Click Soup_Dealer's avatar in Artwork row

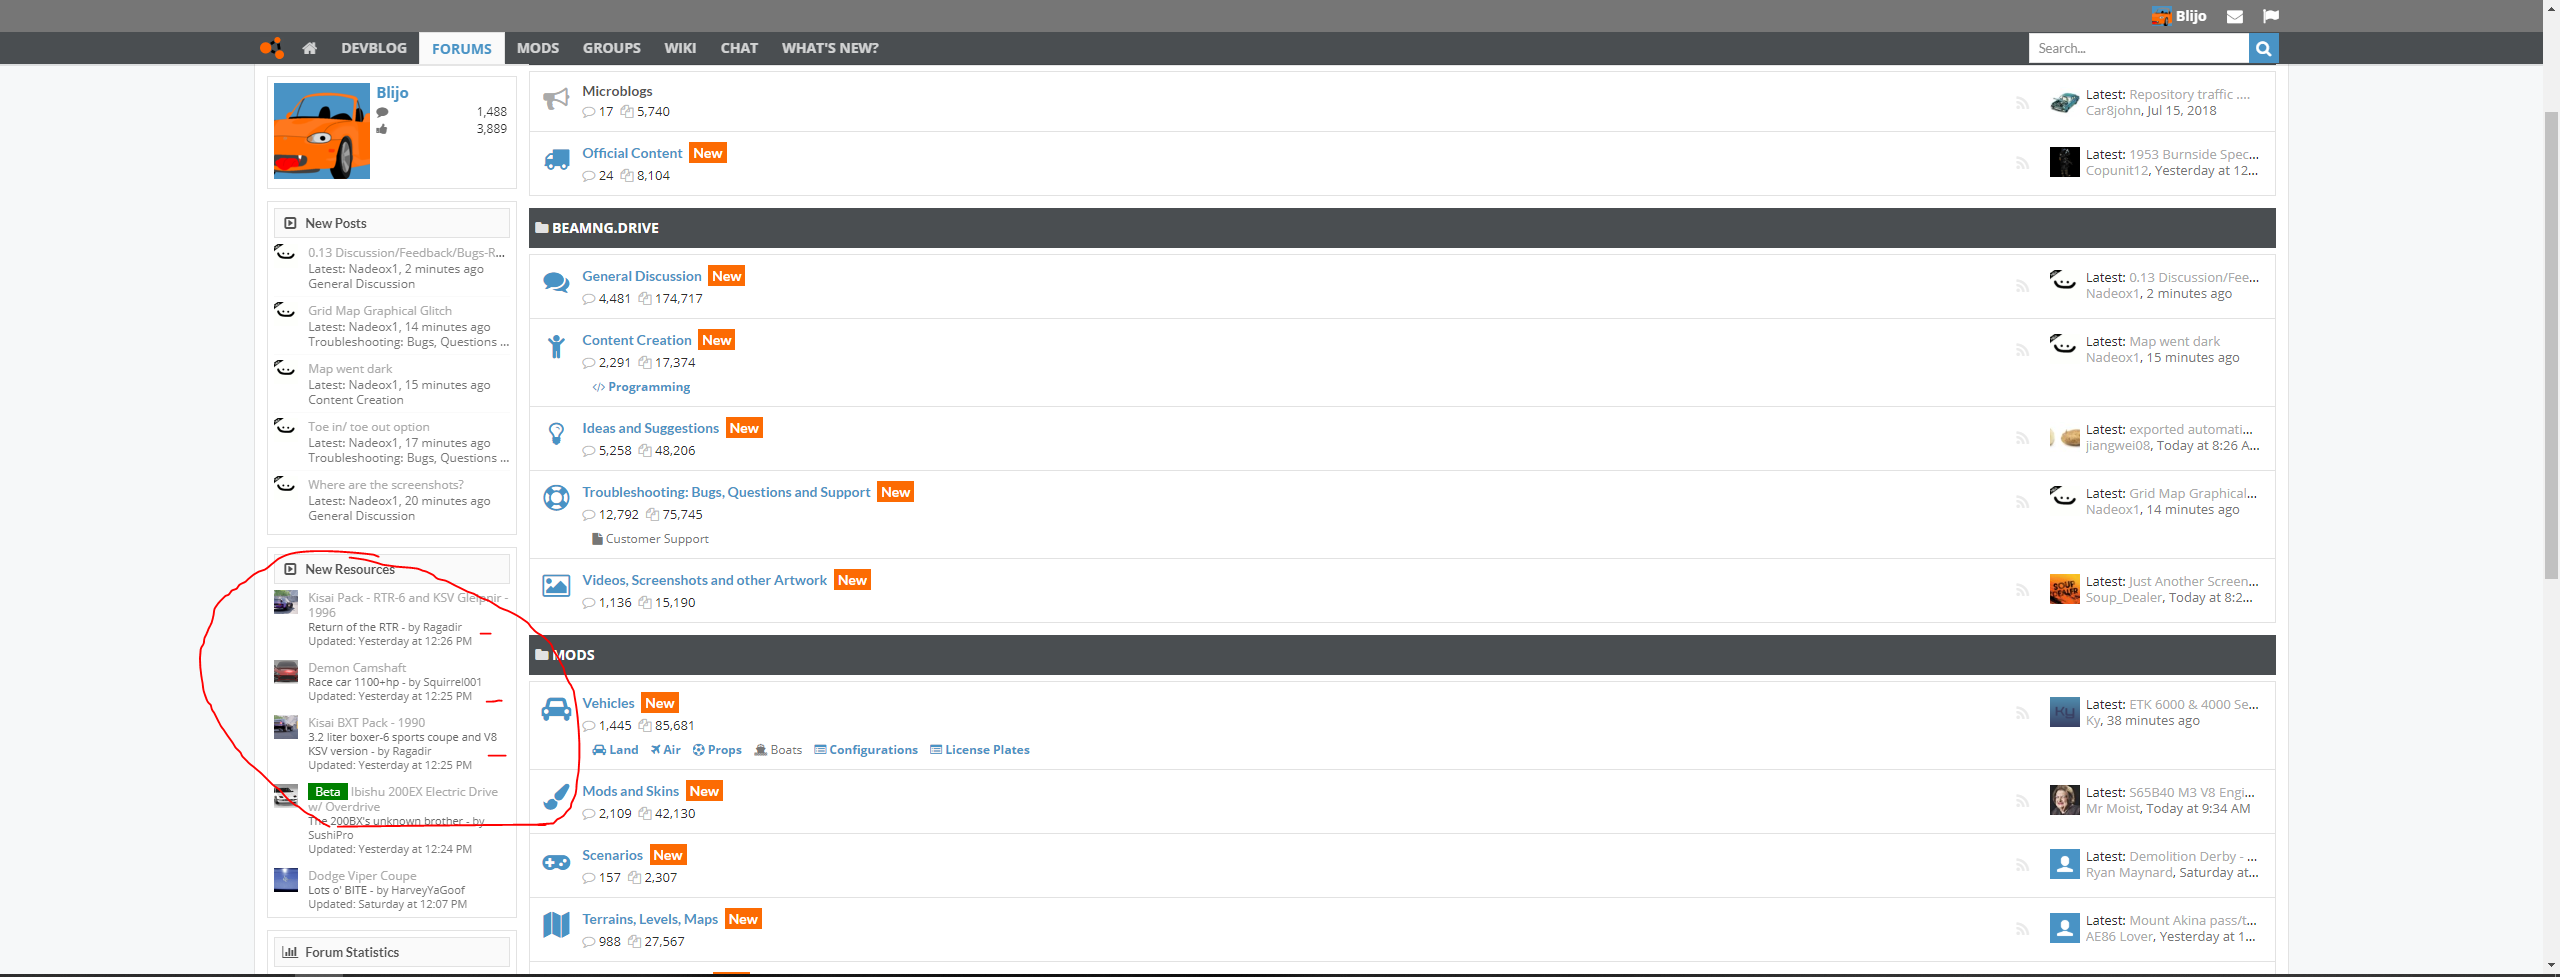pyautogui.click(x=2064, y=589)
